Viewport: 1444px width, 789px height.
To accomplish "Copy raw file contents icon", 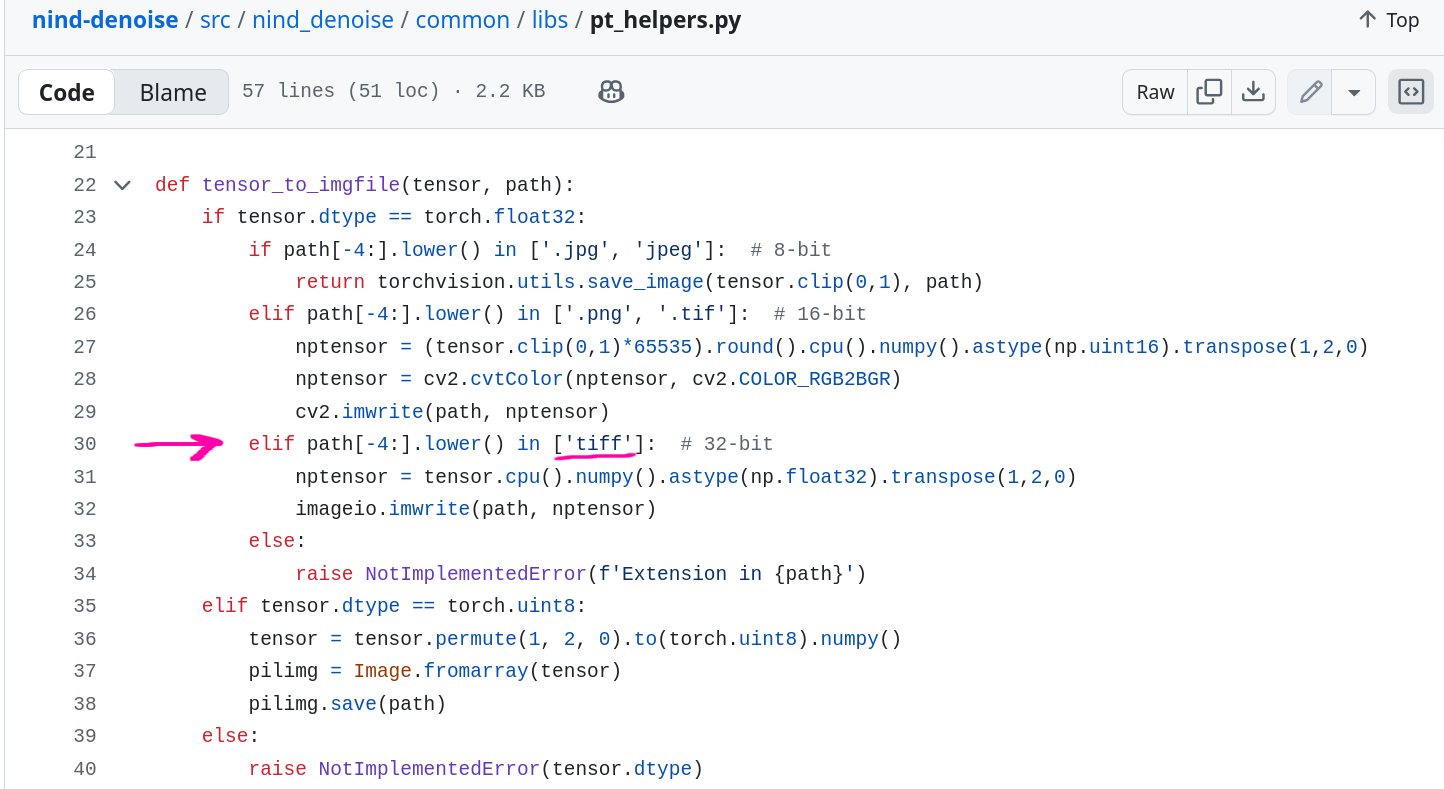I will pyautogui.click(x=1209, y=92).
